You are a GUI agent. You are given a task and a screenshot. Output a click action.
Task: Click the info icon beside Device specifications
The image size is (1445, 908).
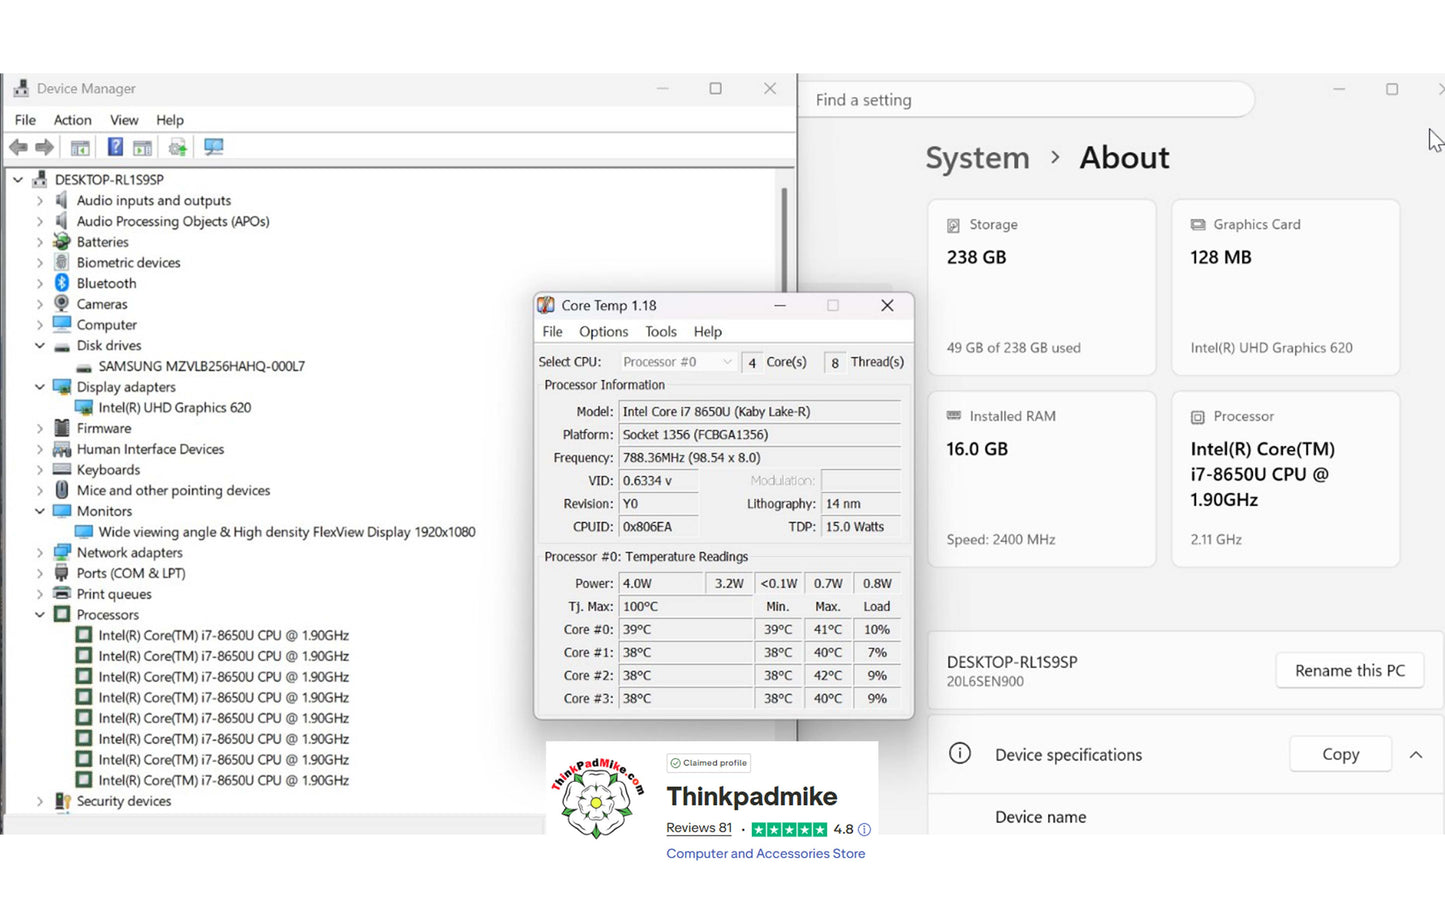tap(959, 753)
